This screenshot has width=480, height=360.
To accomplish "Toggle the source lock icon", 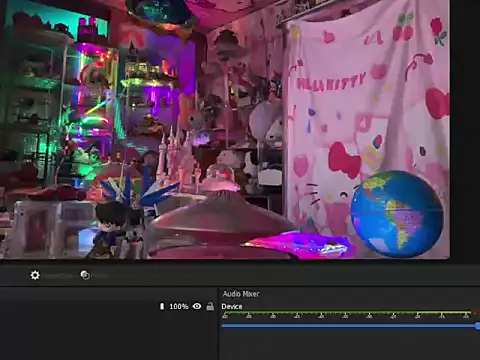I will click(210, 306).
